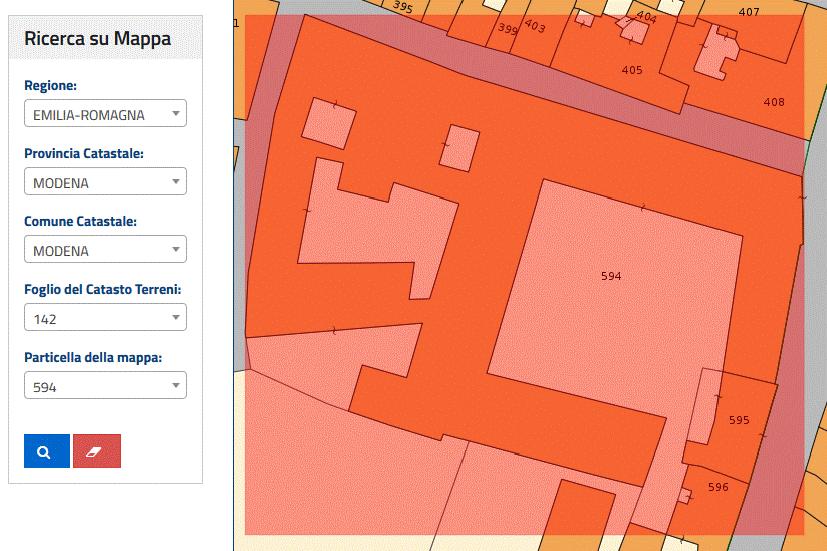Expand the Foglio del Catasto Terreni dropdown

(105, 318)
